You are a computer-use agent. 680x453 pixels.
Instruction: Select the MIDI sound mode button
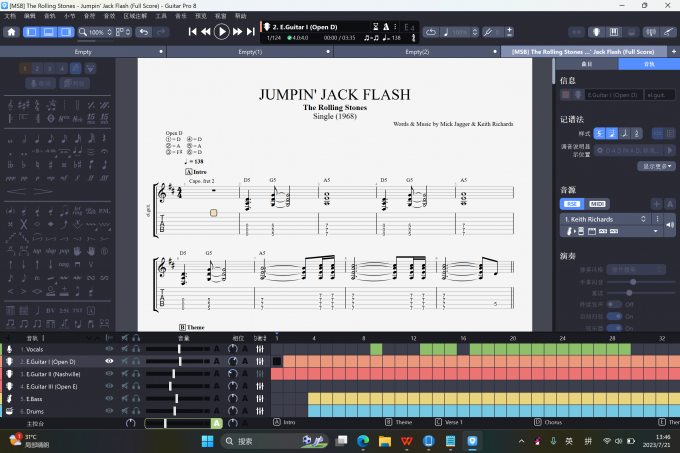pyautogui.click(x=597, y=203)
